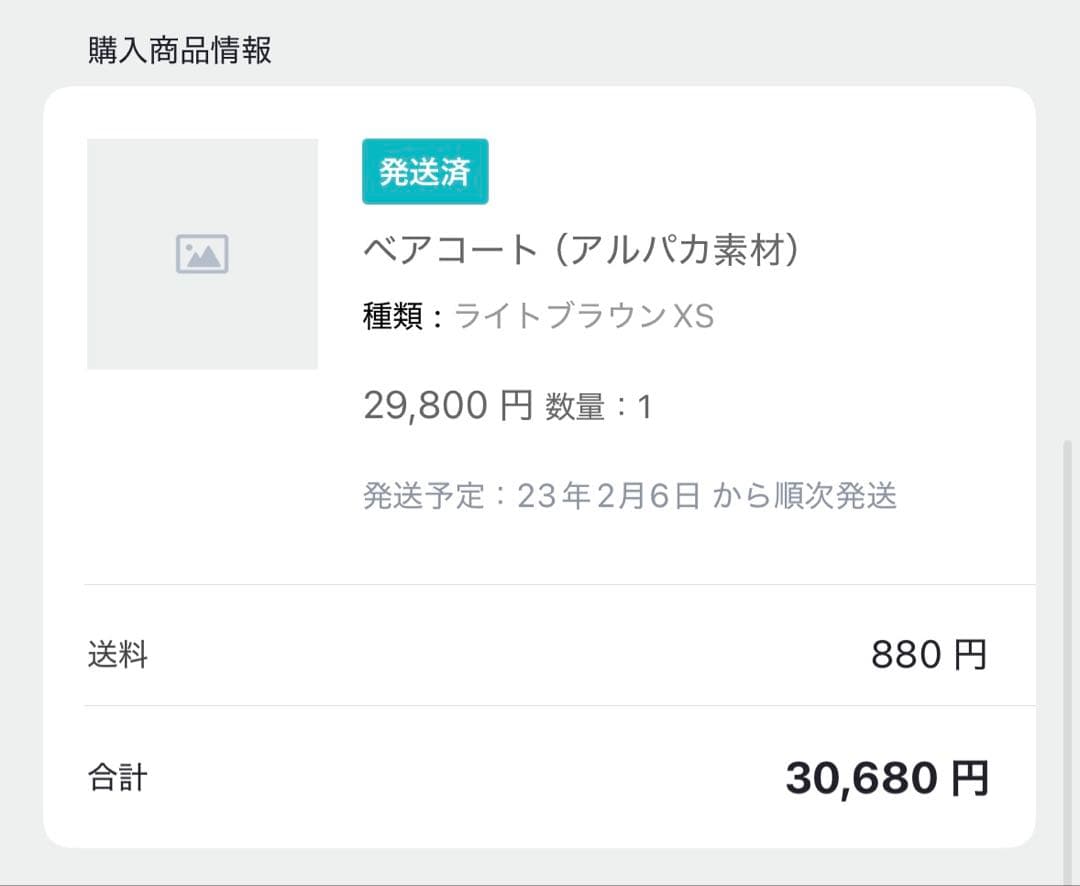The image size is (1080, 886).
Task: Click the 29,800 円 item price
Action: 447,406
